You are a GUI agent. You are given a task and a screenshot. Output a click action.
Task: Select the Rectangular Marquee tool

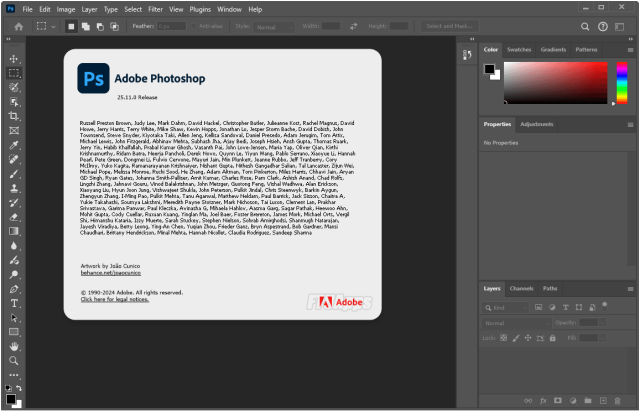(x=14, y=73)
